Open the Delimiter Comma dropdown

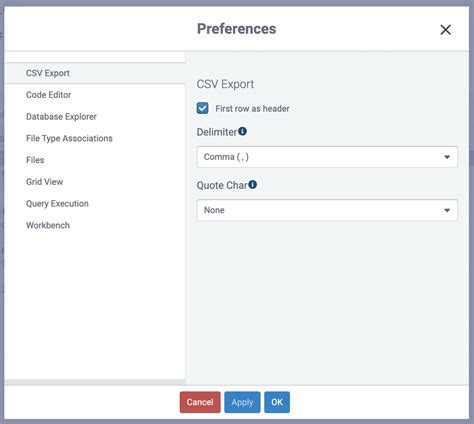coord(327,157)
